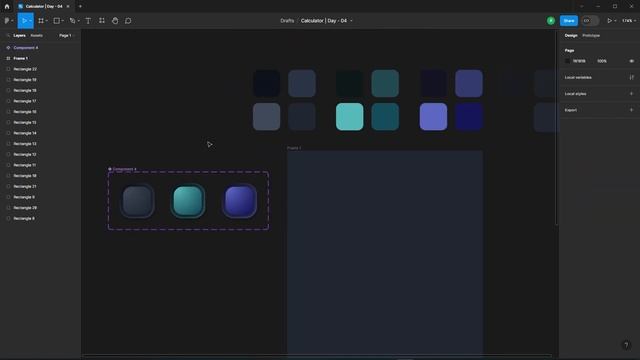
Task: Click the Frame 1 layer icon
Action: pos(8,58)
